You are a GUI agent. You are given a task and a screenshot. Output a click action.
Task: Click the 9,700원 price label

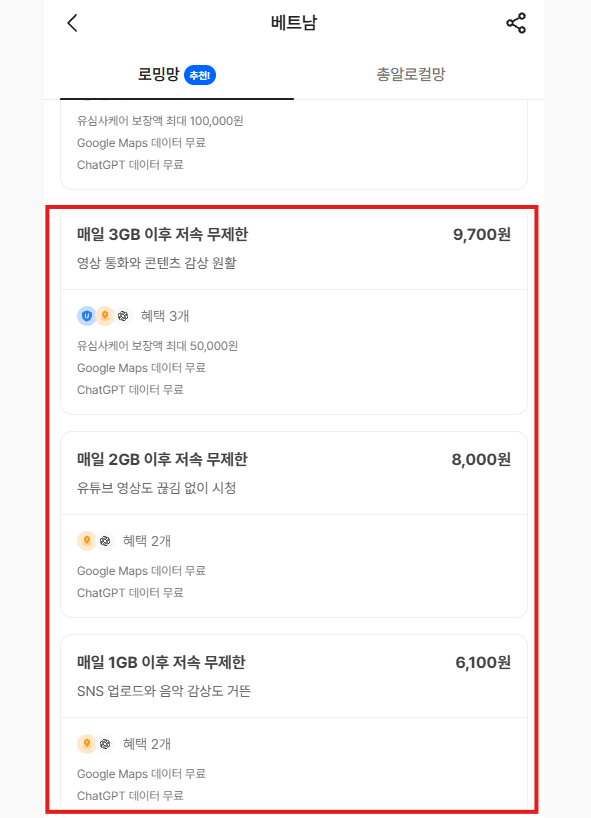[x=481, y=235]
